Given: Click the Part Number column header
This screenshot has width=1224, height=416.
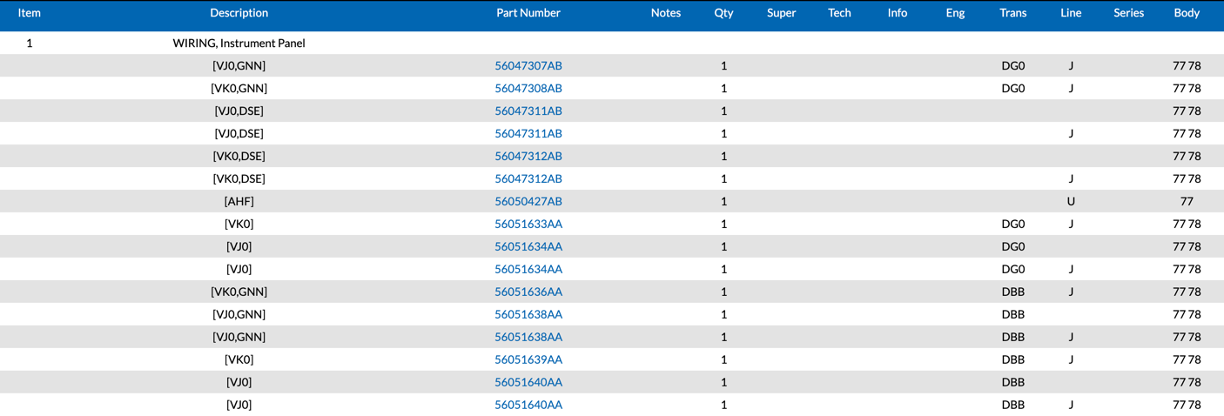Looking at the screenshot, I should pos(528,13).
